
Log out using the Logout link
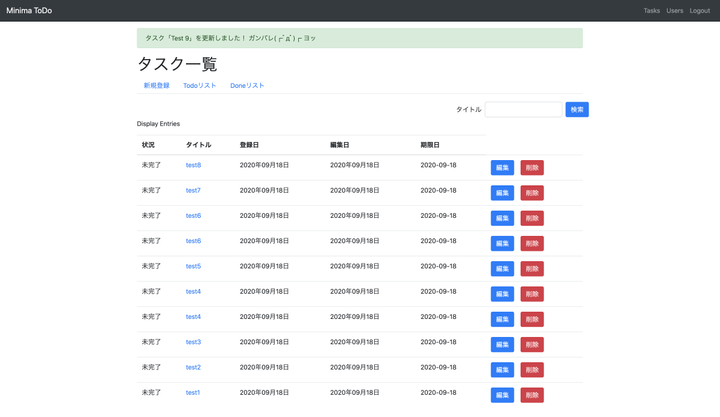700,11
